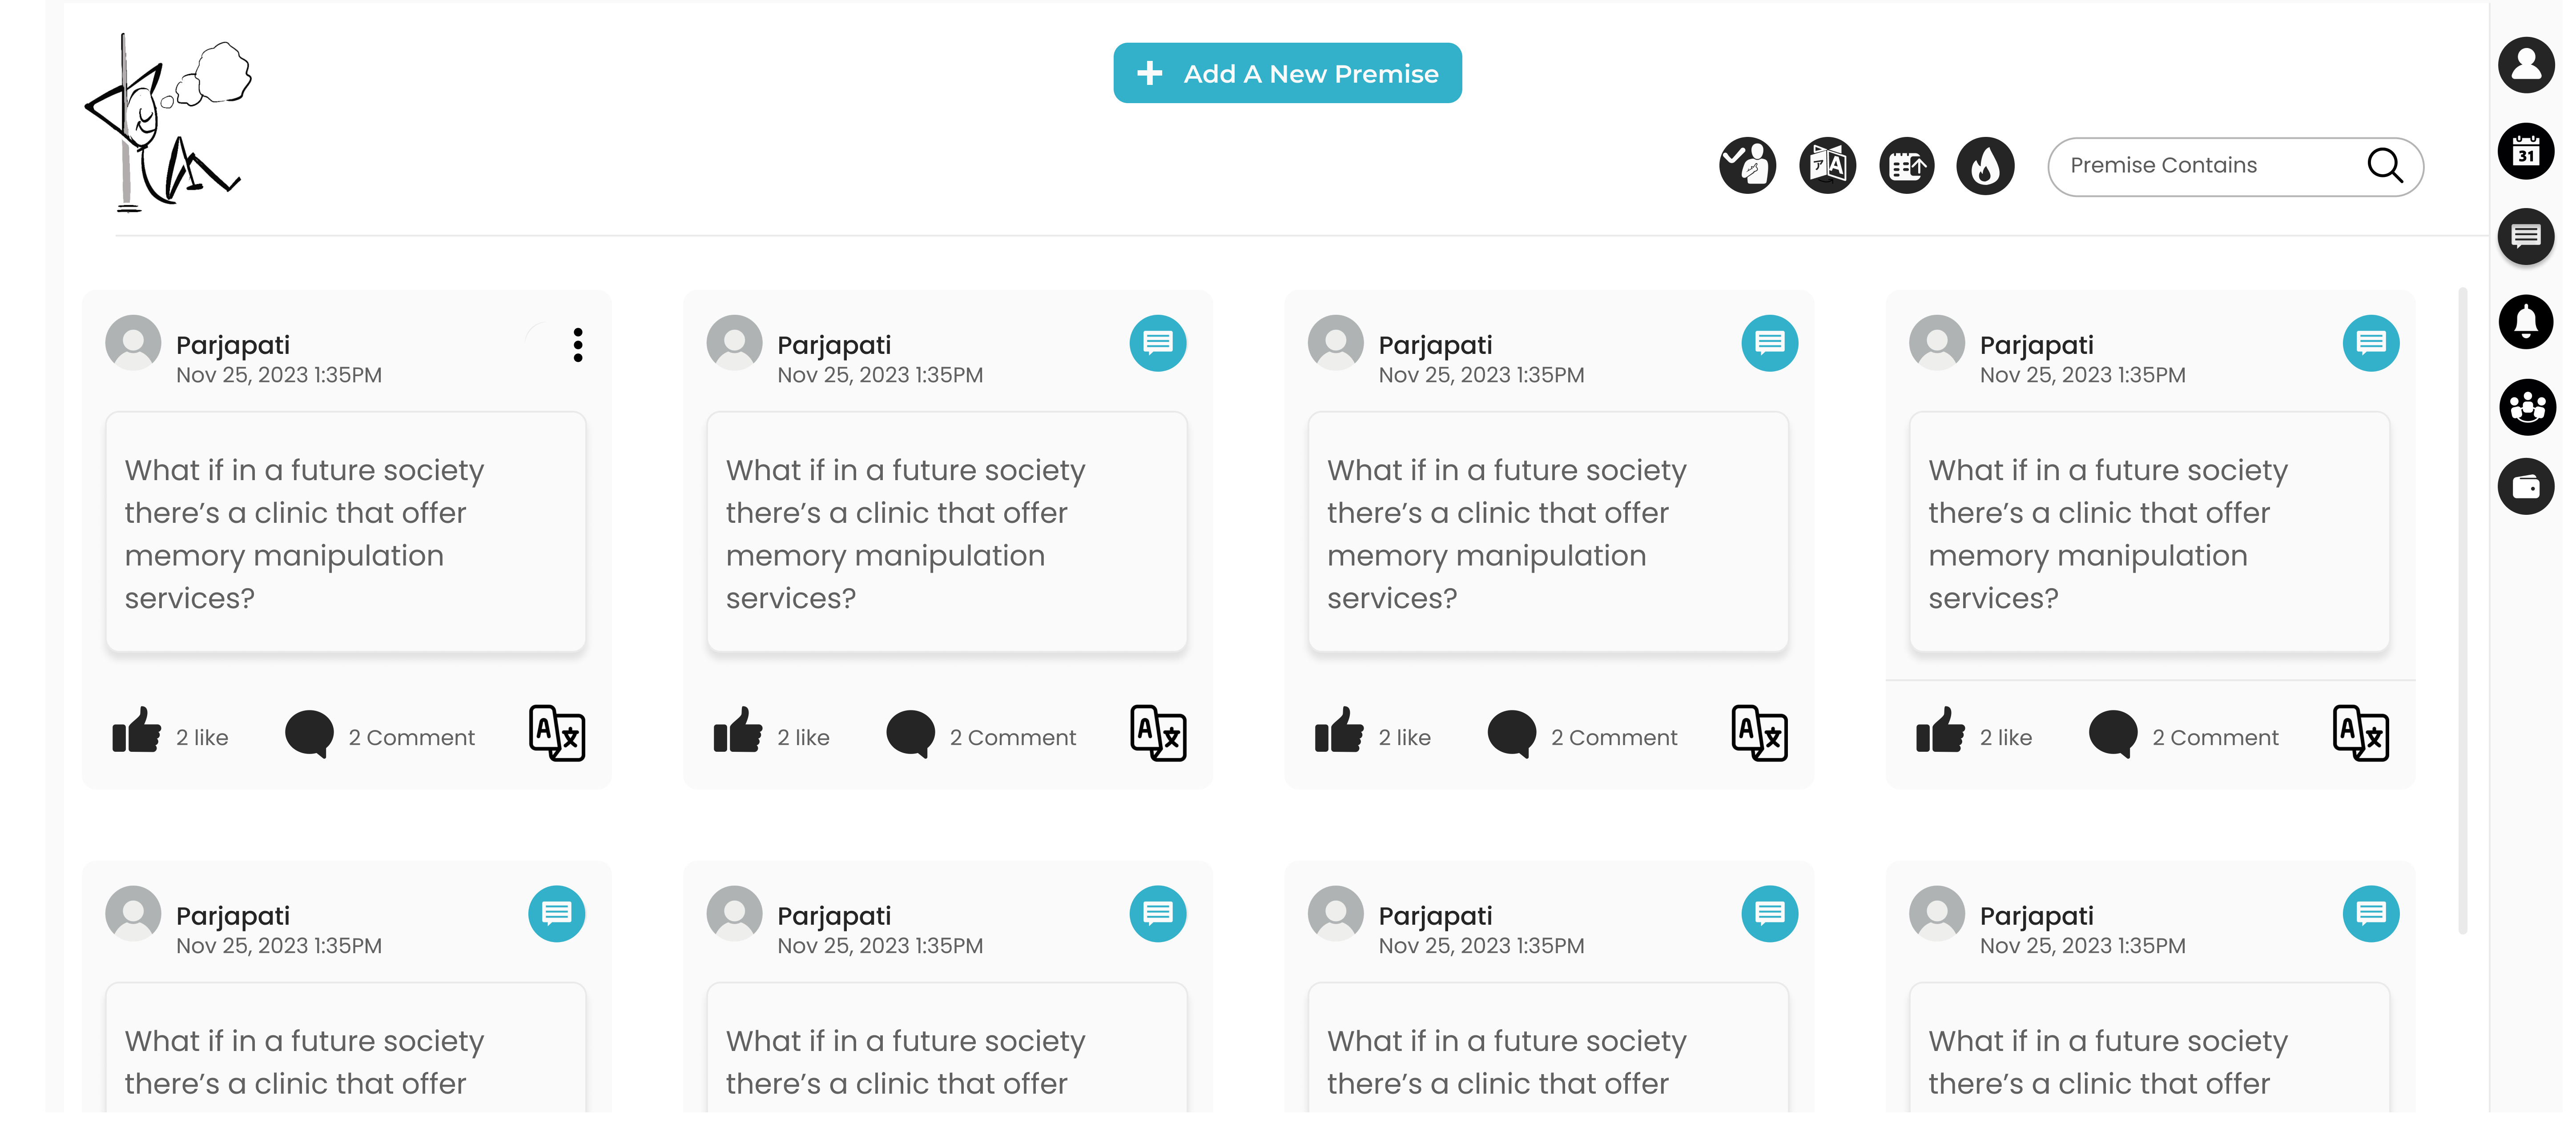2576x1131 pixels.
Task: Select the person checkmark filter icon
Action: 1747,166
